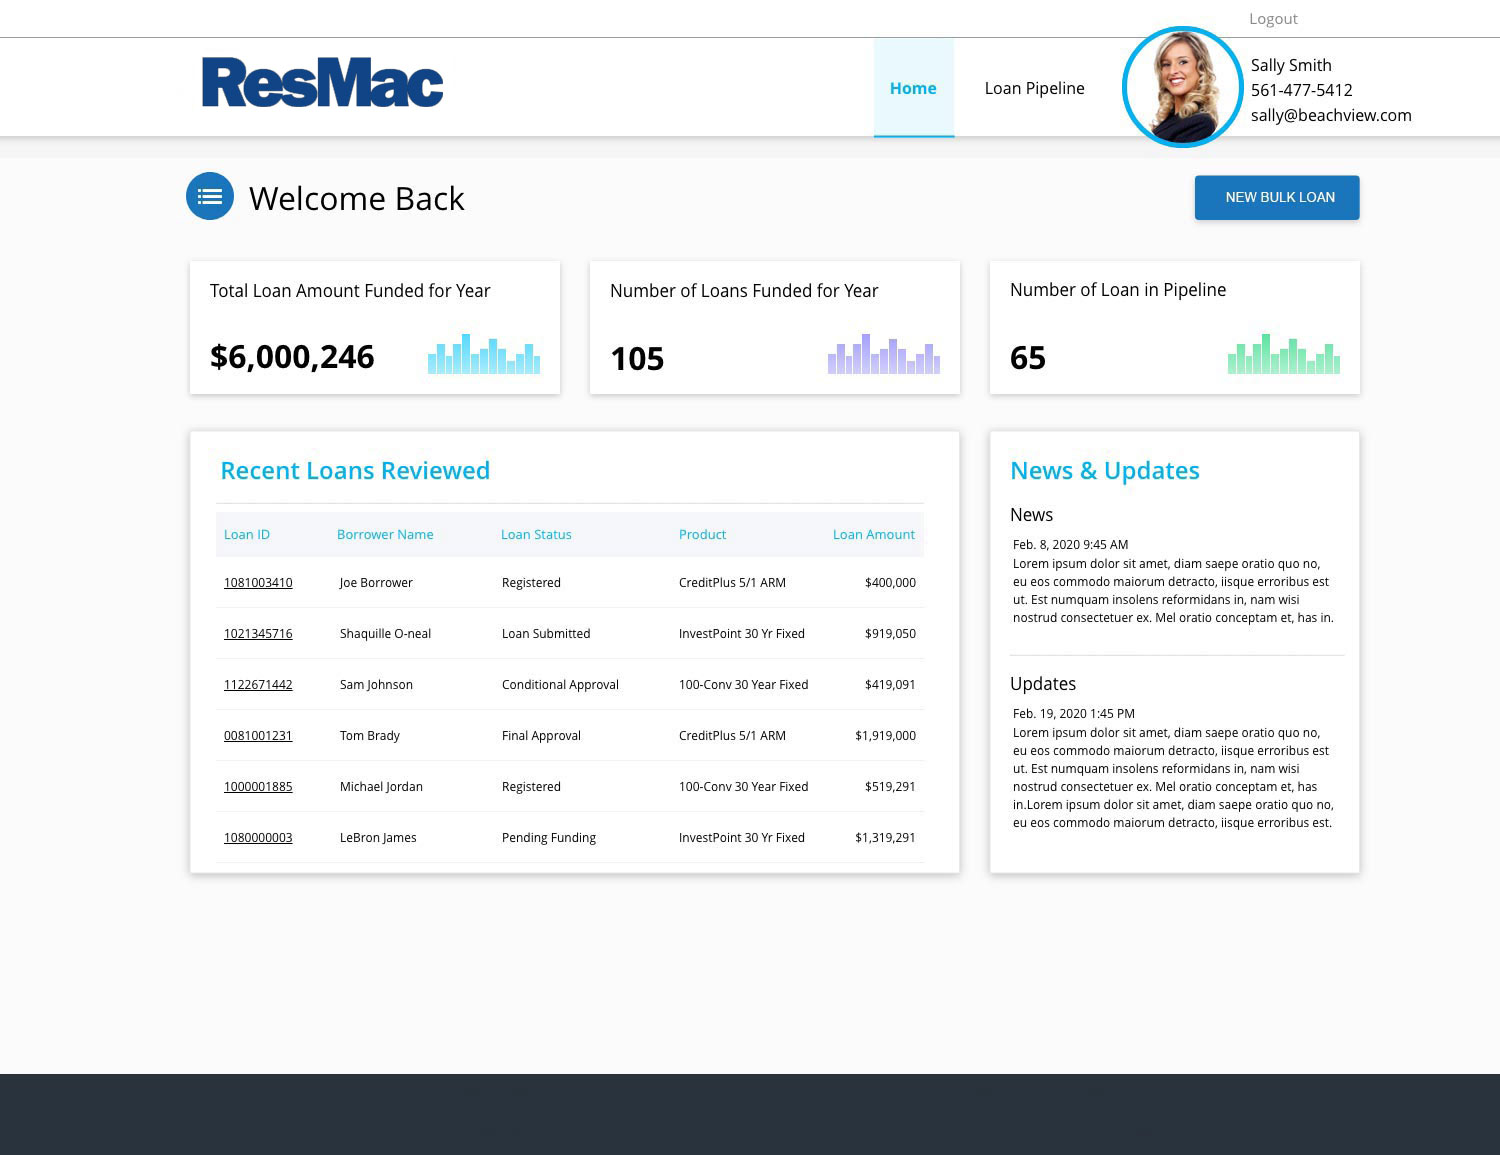The image size is (1500, 1155).
Task: Open loan ID 1021345716
Action: coord(258,634)
